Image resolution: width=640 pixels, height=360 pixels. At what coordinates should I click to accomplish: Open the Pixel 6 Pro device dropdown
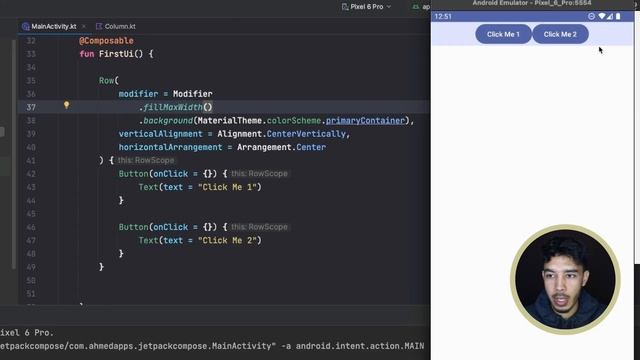coord(367,7)
